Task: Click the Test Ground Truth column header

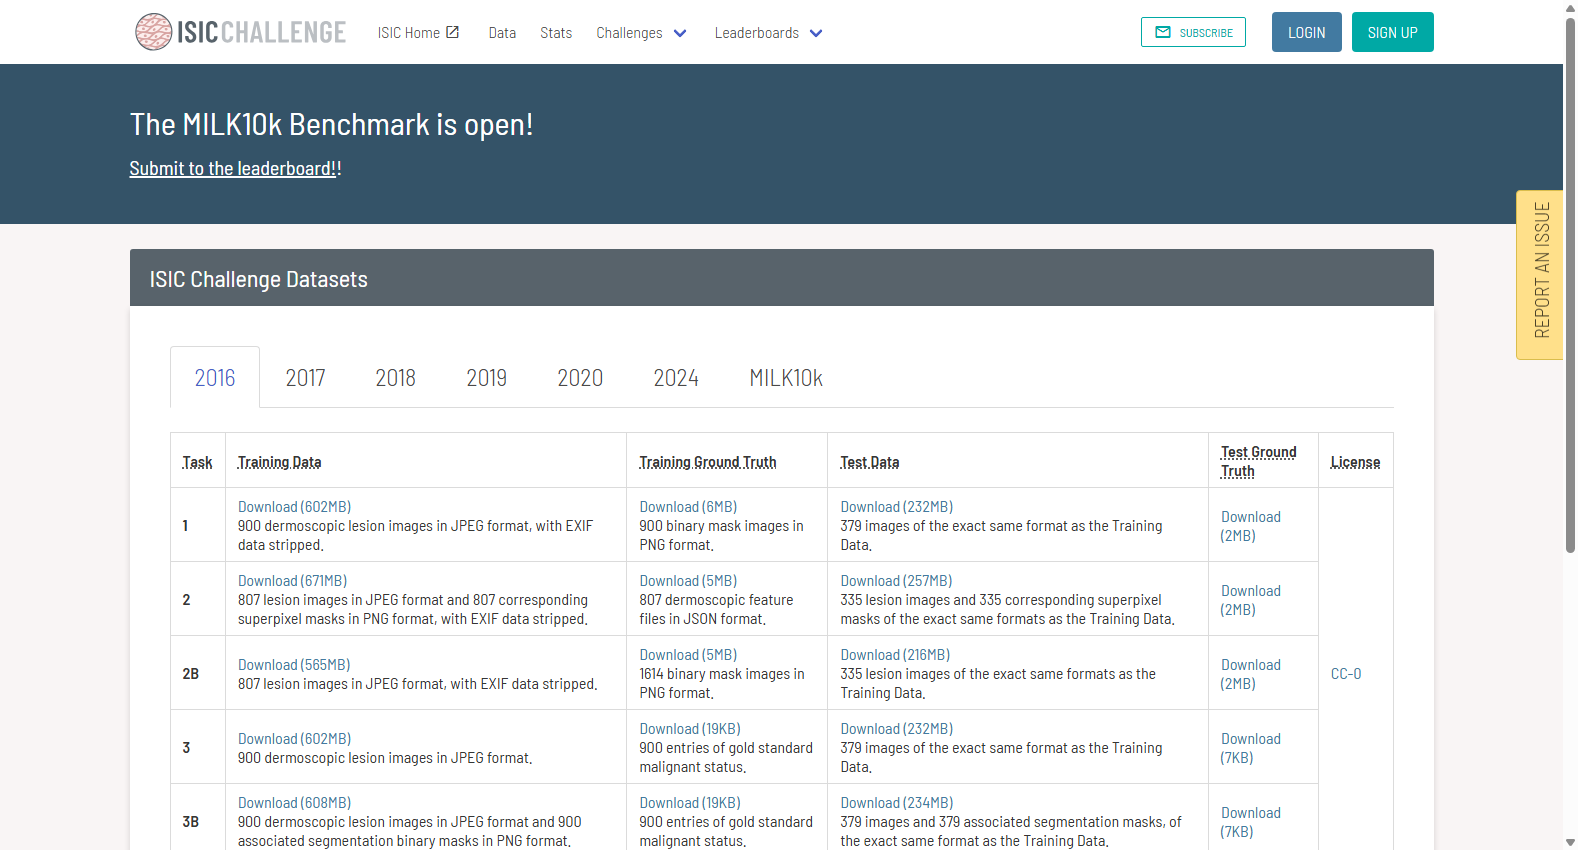Action: (x=1258, y=462)
